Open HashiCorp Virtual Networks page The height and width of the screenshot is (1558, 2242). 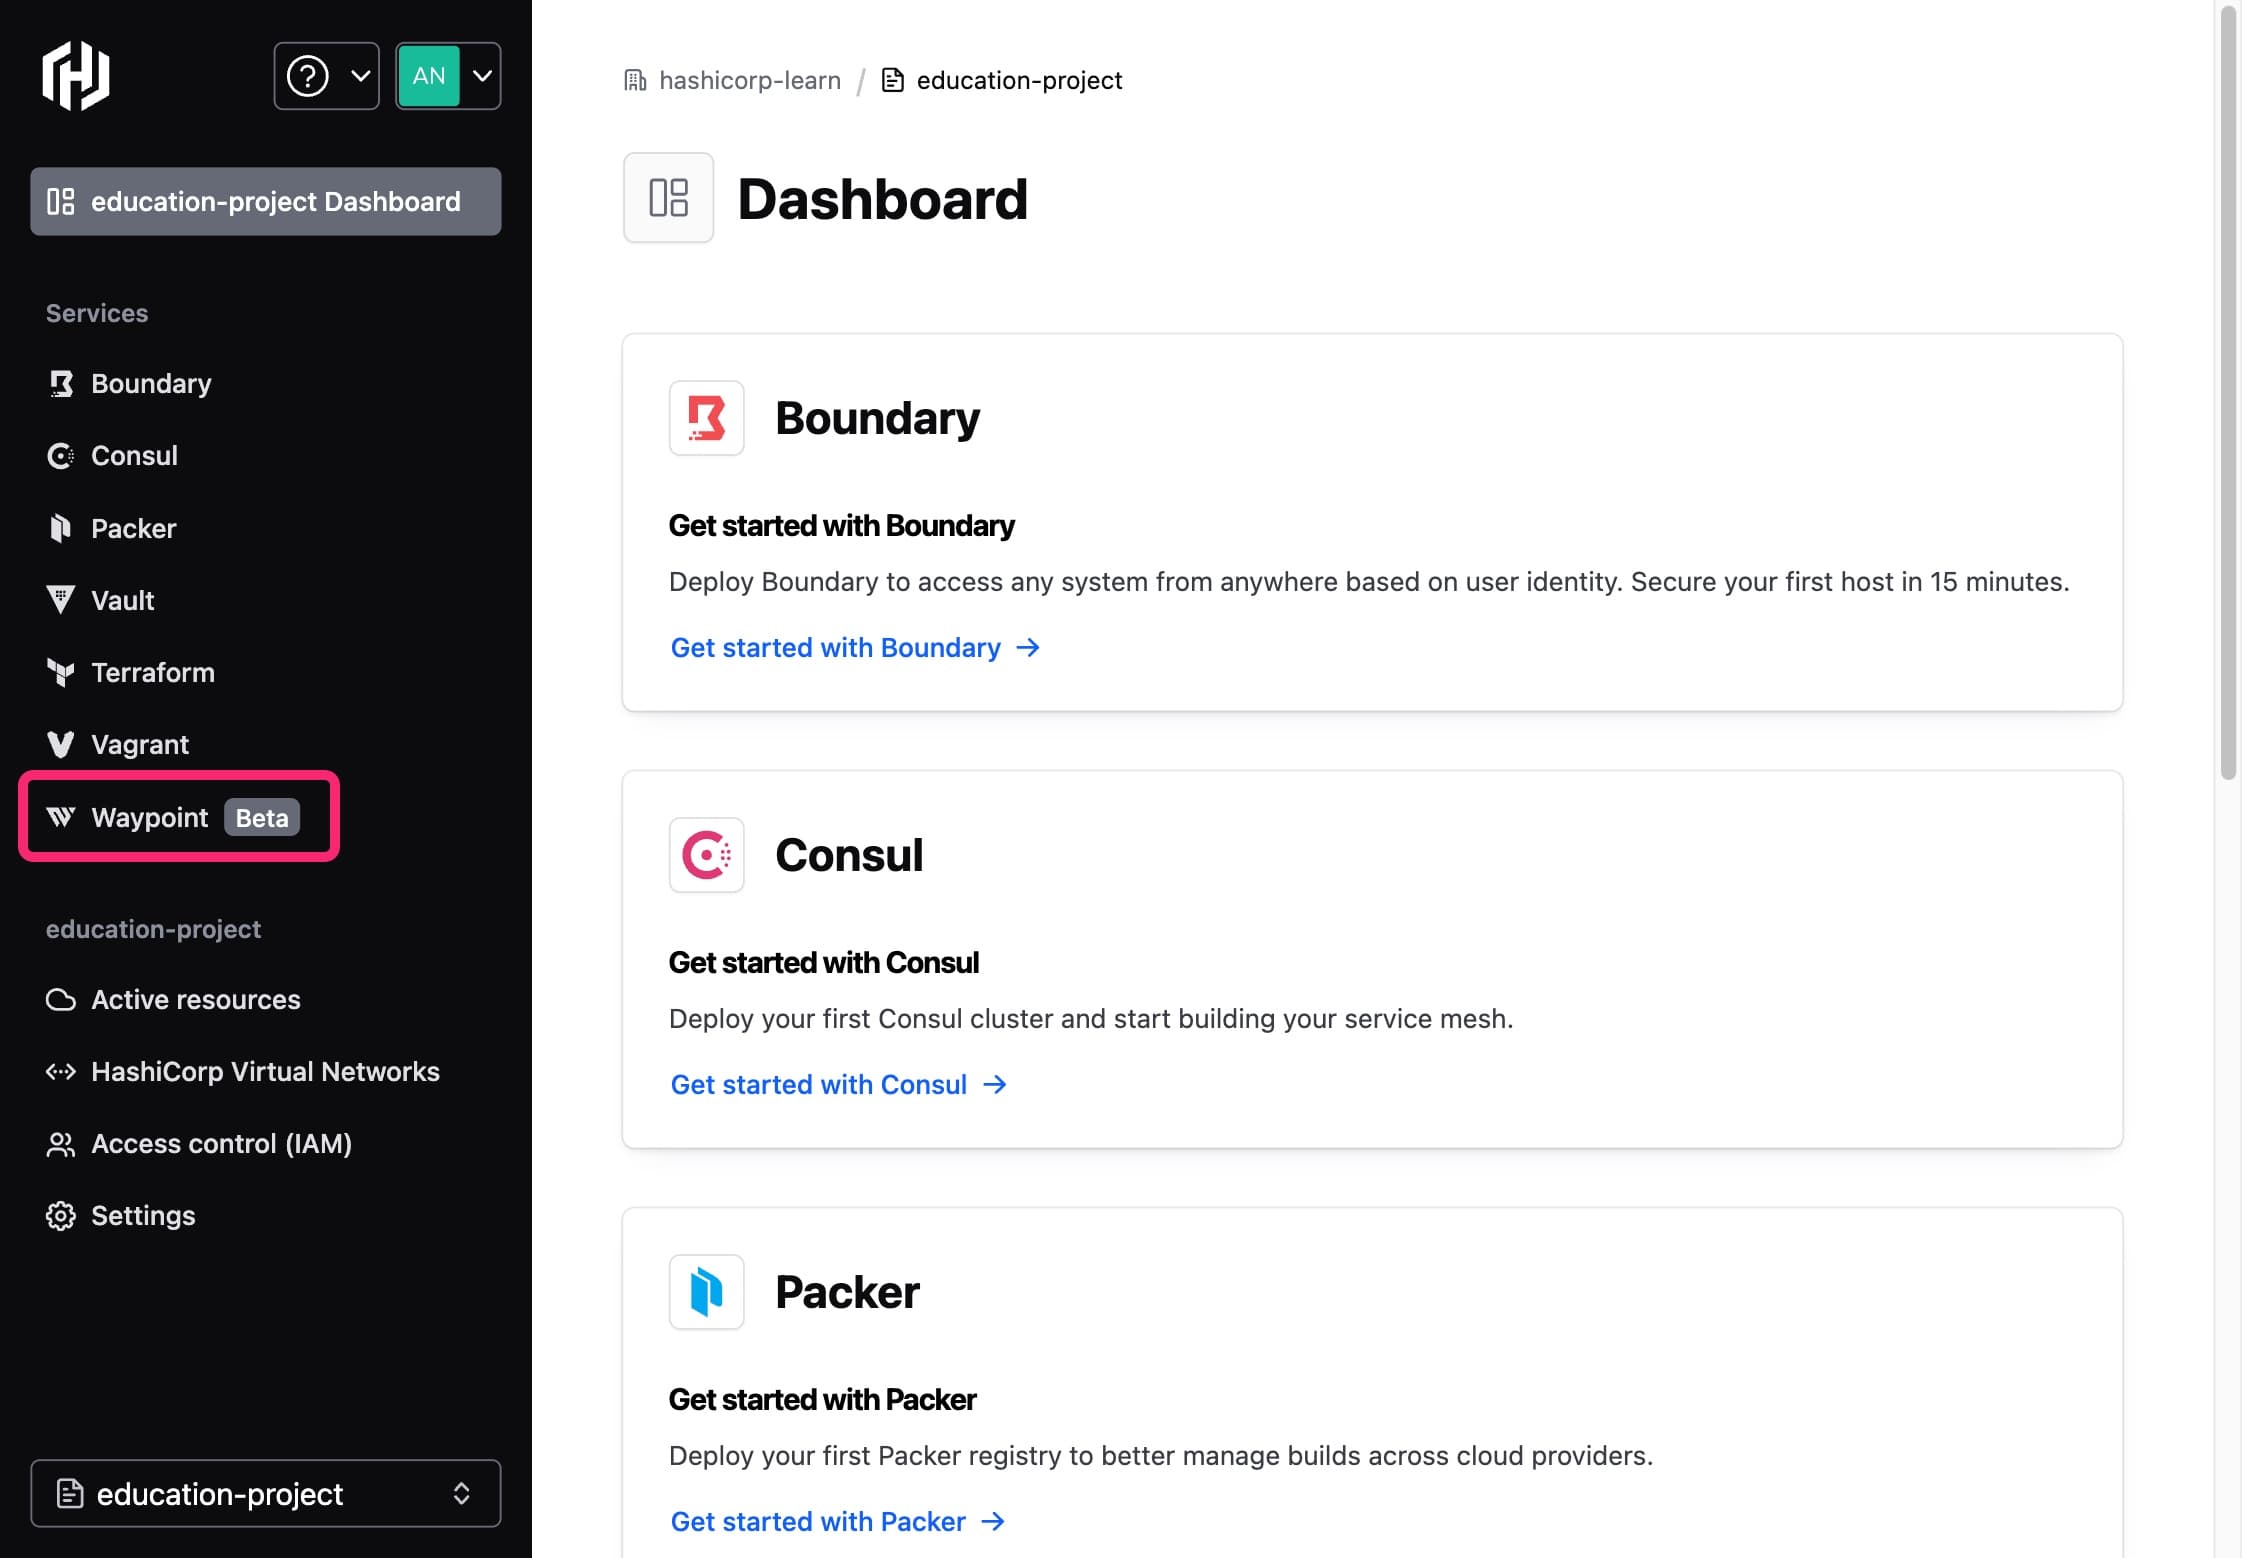point(265,1071)
